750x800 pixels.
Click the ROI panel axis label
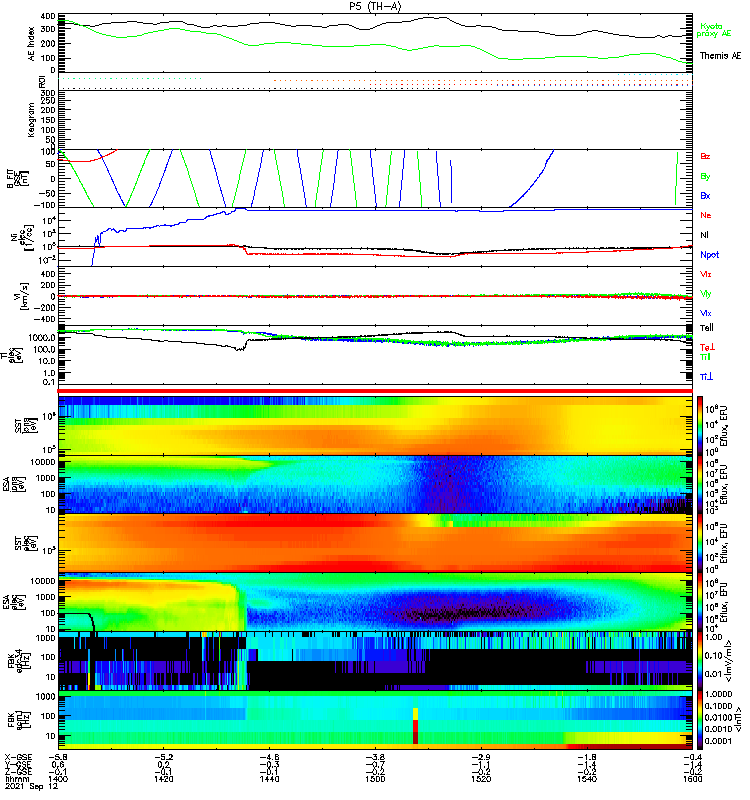(43, 82)
